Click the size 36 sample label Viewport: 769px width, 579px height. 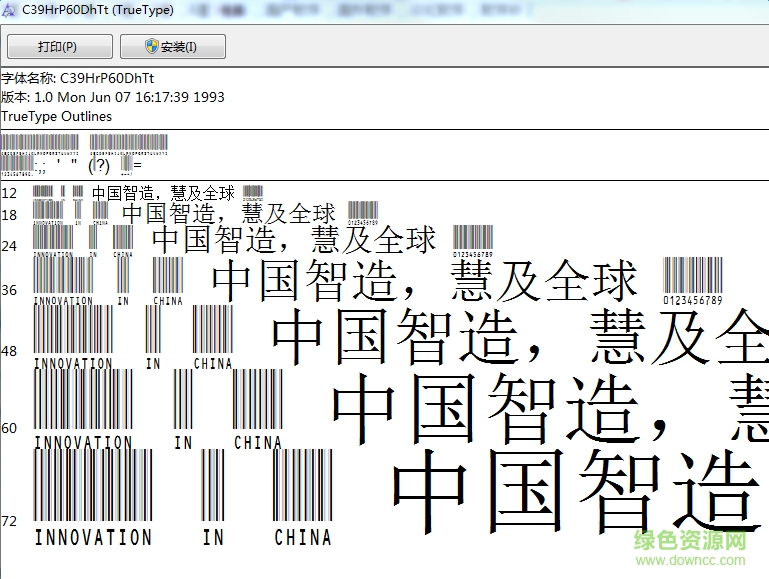pyautogui.click(x=9, y=290)
